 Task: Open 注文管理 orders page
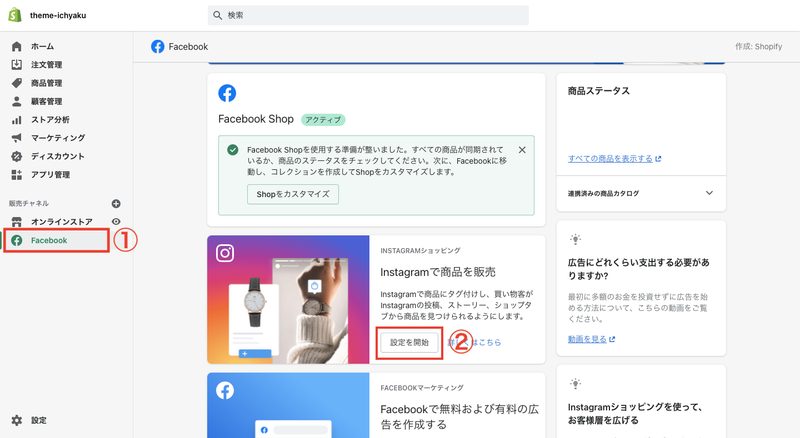46,65
